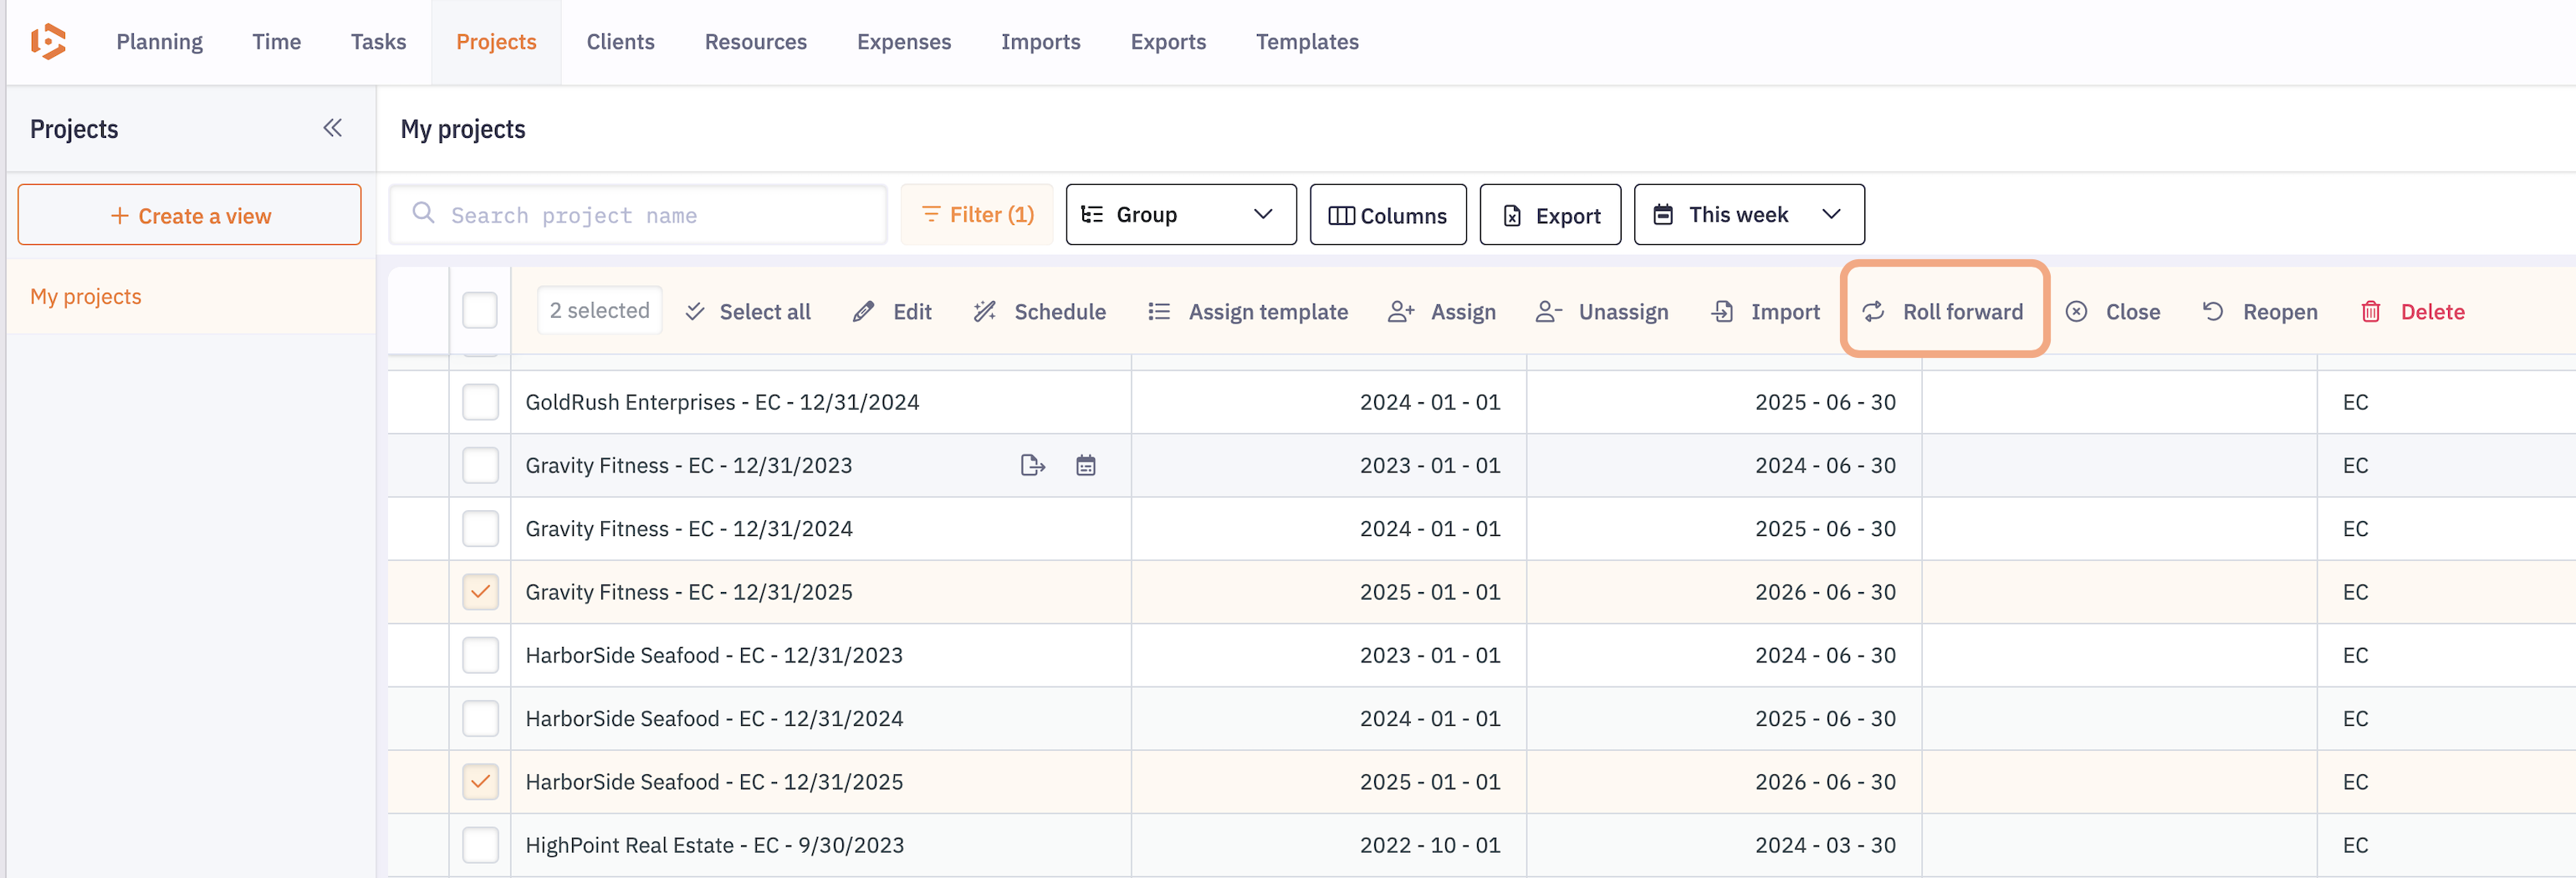Uncheck HarborSide Seafood - EC - 12/31/2025
Viewport: 2576px width, 878px height.
[480, 782]
